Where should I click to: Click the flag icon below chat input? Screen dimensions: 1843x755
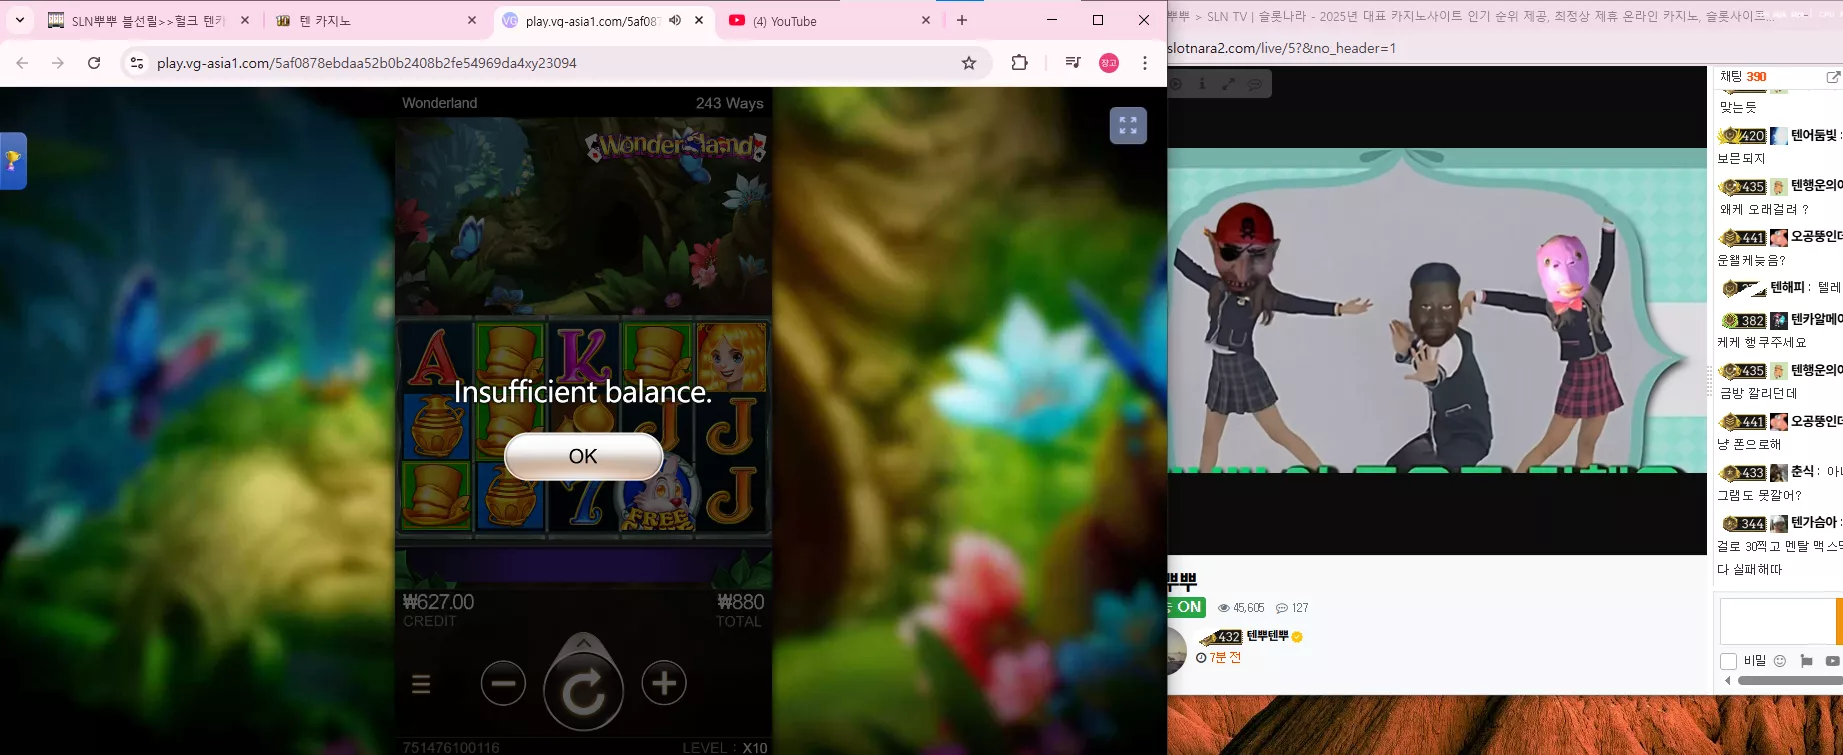click(x=1806, y=661)
